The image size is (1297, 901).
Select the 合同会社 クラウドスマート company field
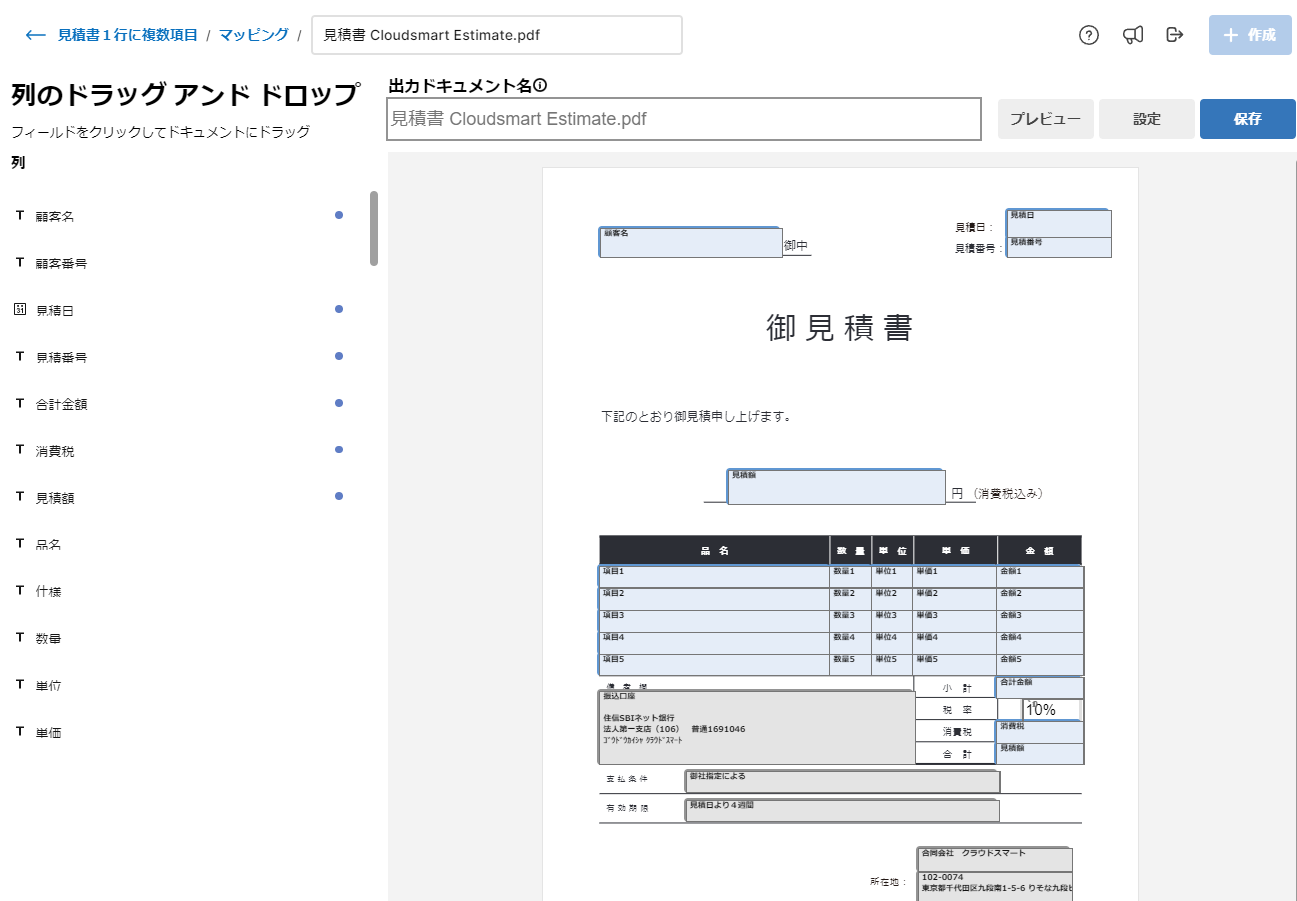click(x=995, y=860)
